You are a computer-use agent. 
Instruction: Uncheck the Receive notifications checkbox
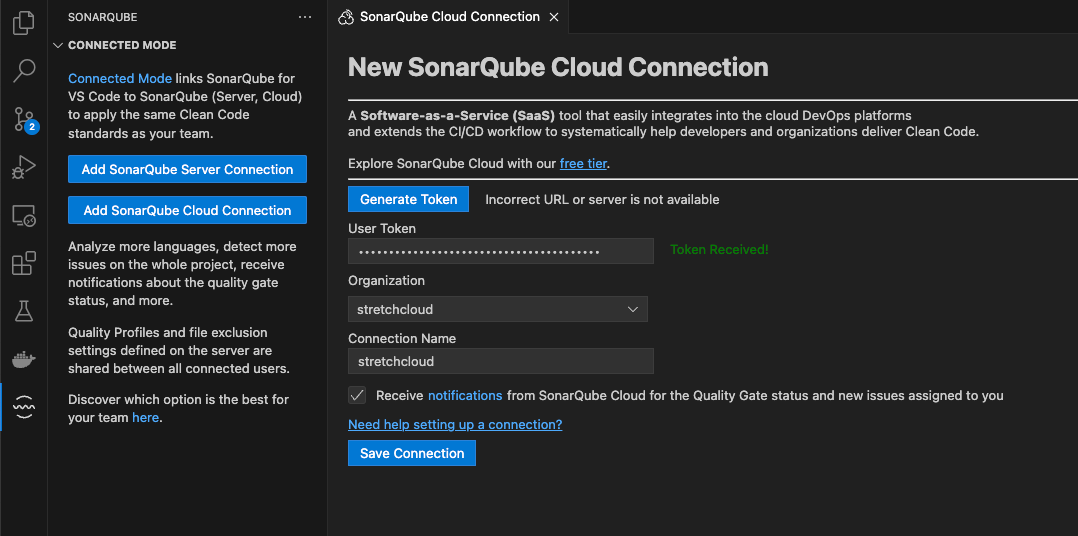(x=357, y=395)
